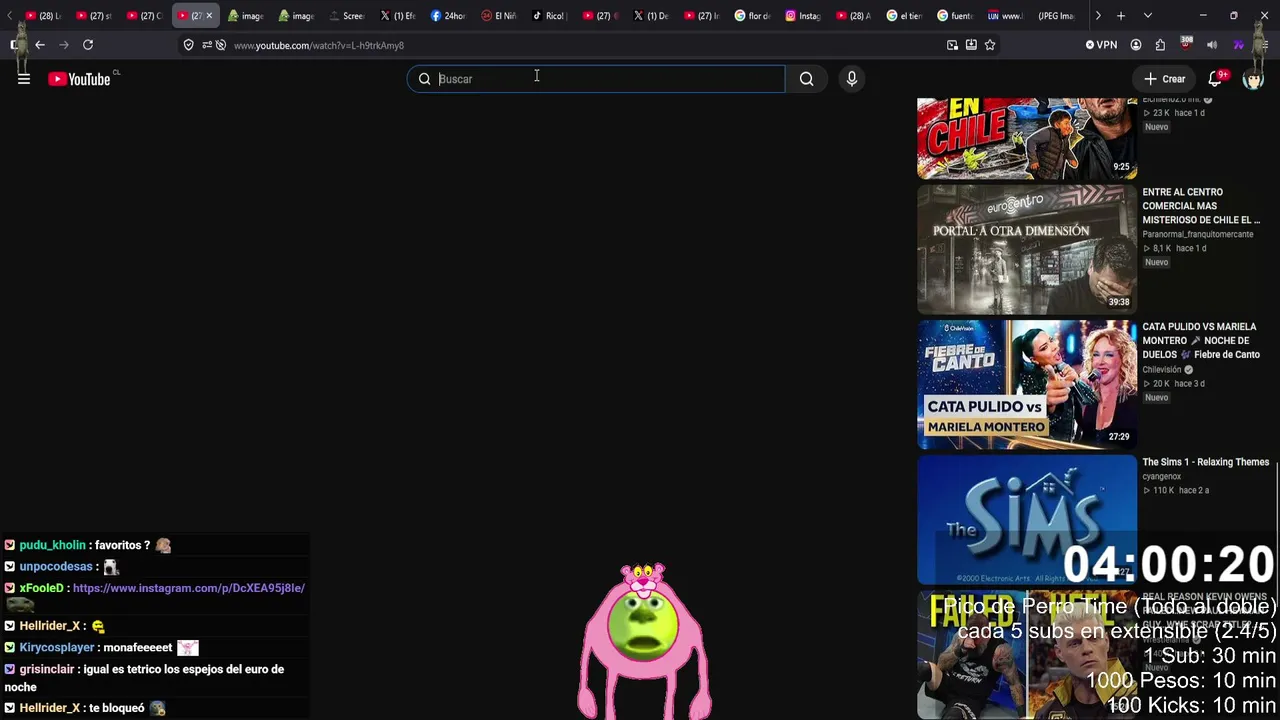Image resolution: width=1280 pixels, height=720 pixels.
Task: Click the download icon in the address bar
Action: pyautogui.click(x=971, y=45)
